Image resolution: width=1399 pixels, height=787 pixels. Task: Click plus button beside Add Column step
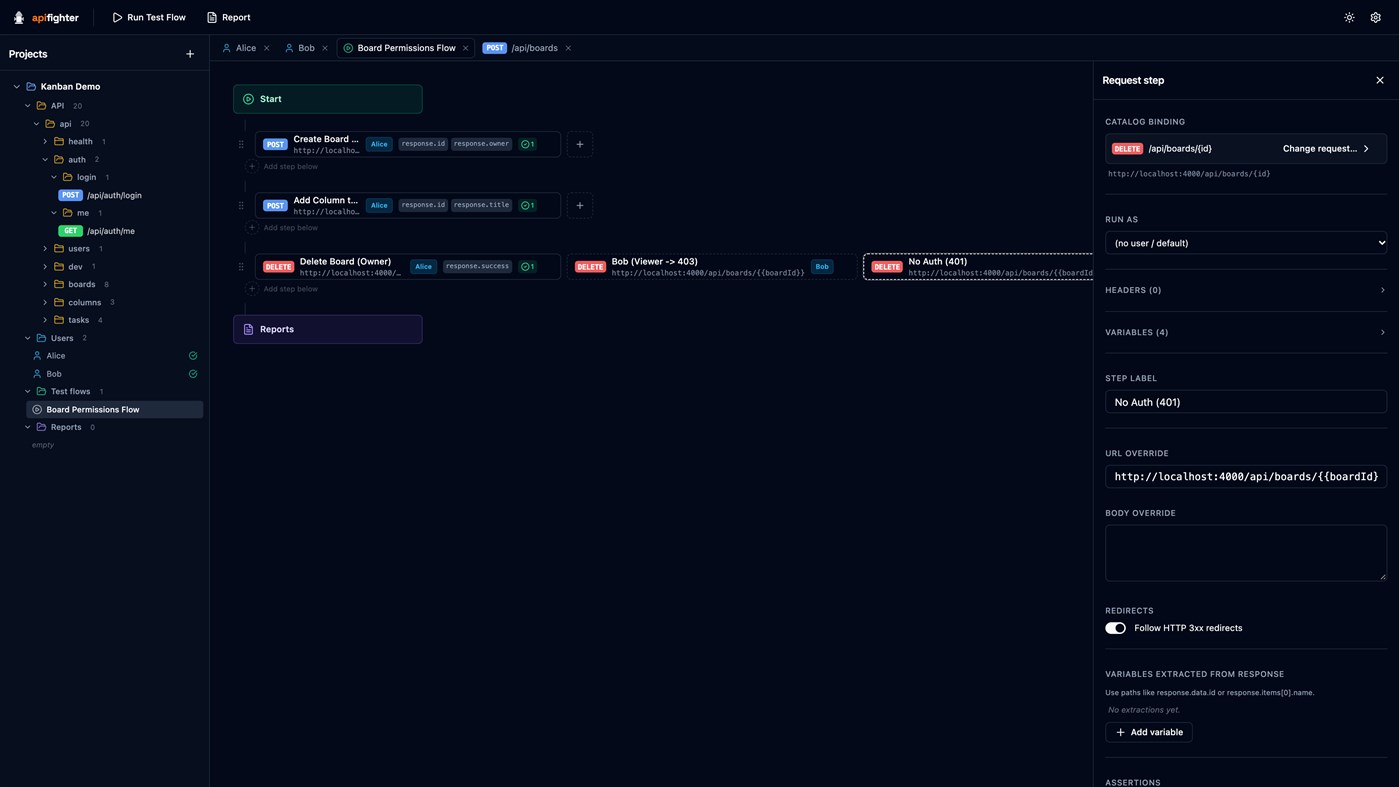click(x=580, y=205)
